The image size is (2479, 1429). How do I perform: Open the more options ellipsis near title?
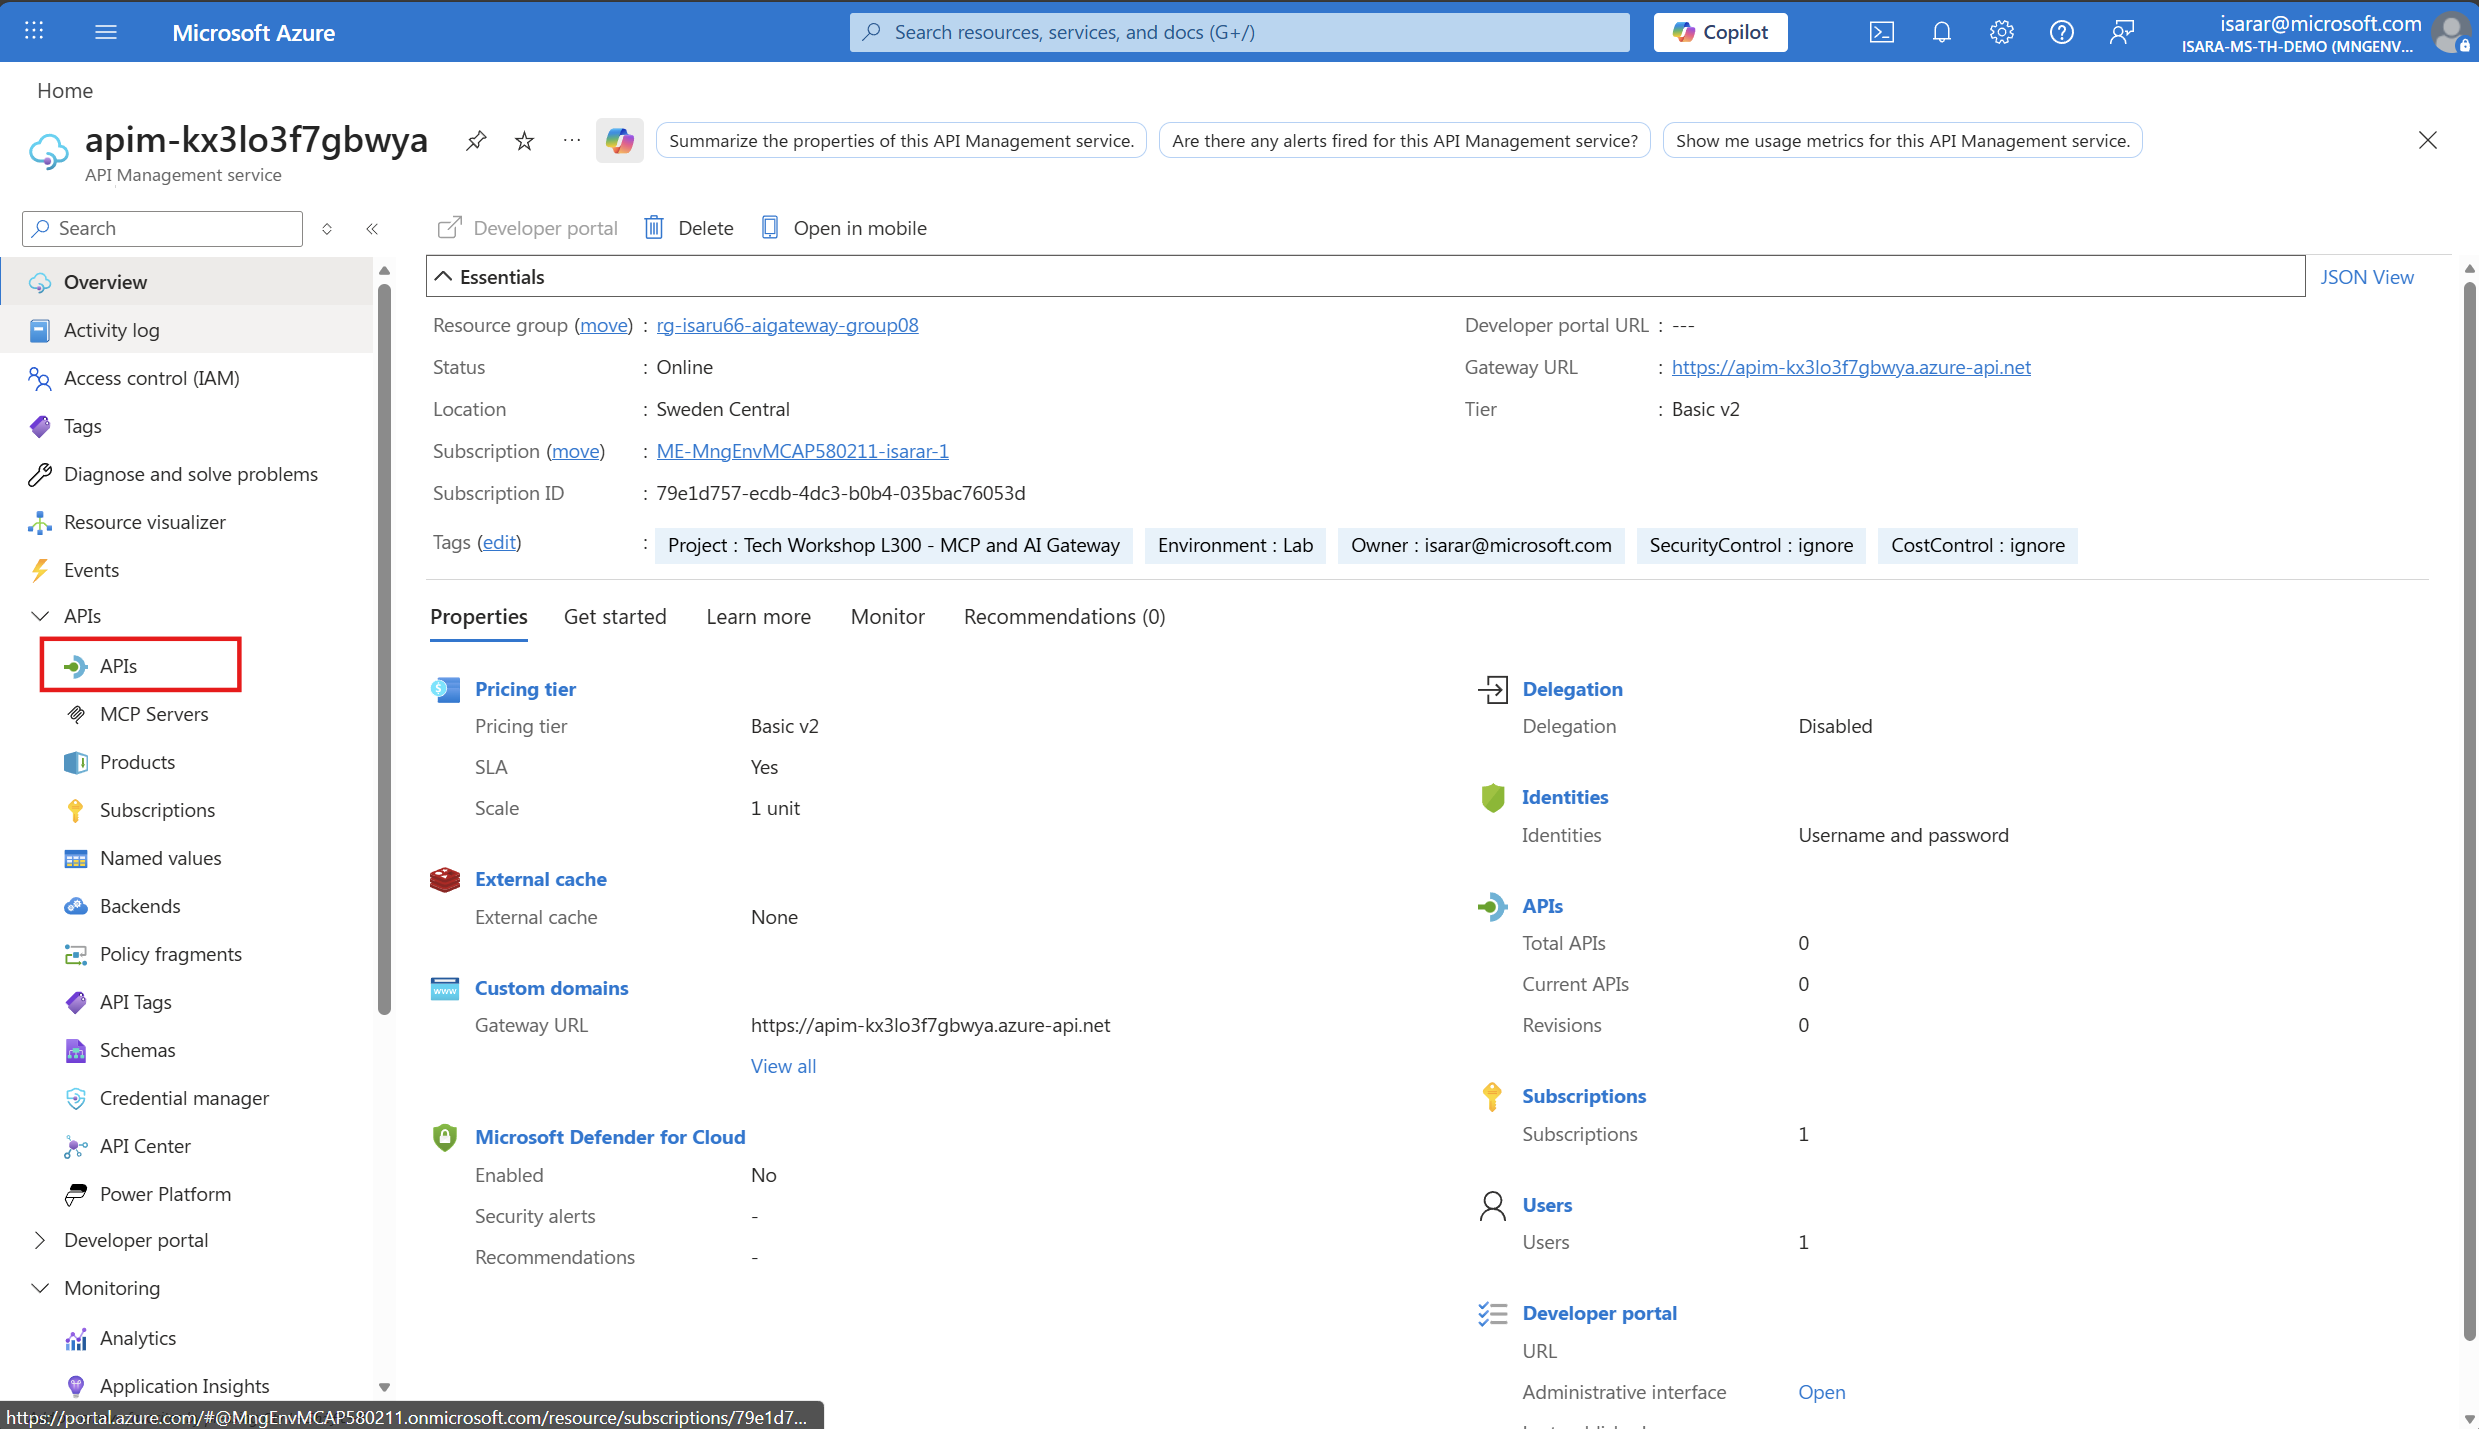click(572, 140)
